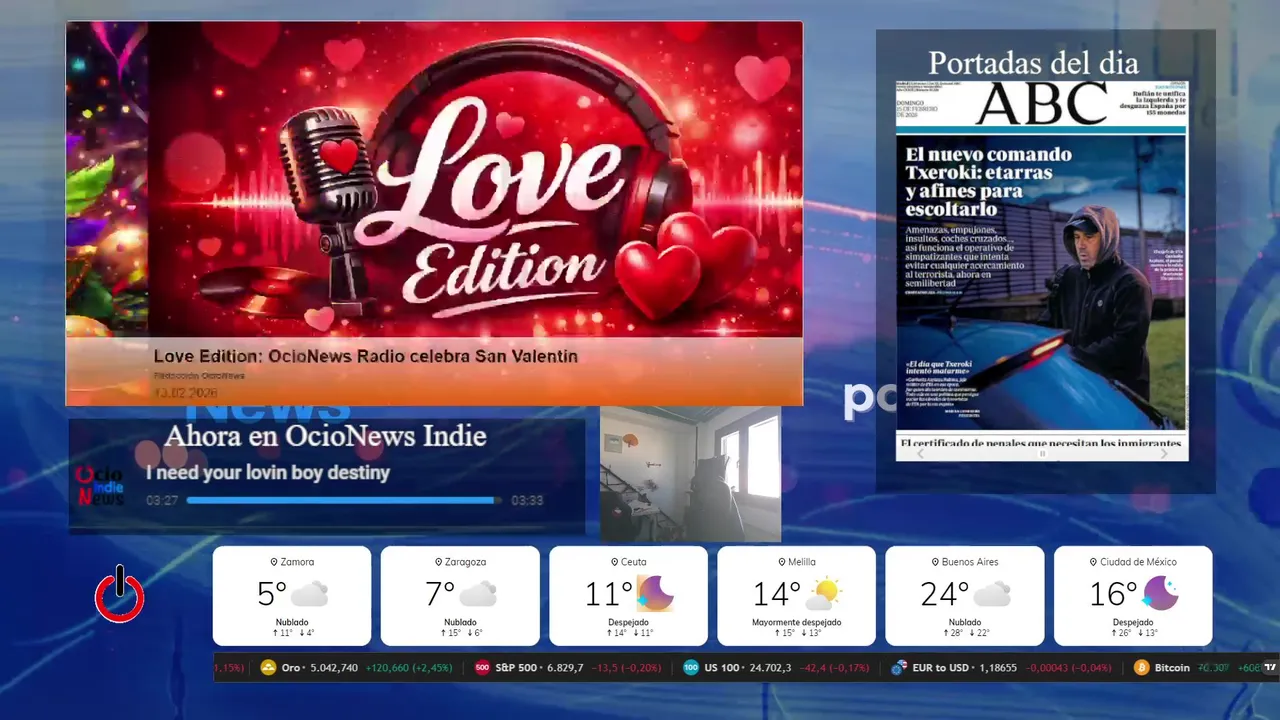Click the S&P 500 ticker icon
This screenshot has width=1280, height=720.
(x=482, y=668)
